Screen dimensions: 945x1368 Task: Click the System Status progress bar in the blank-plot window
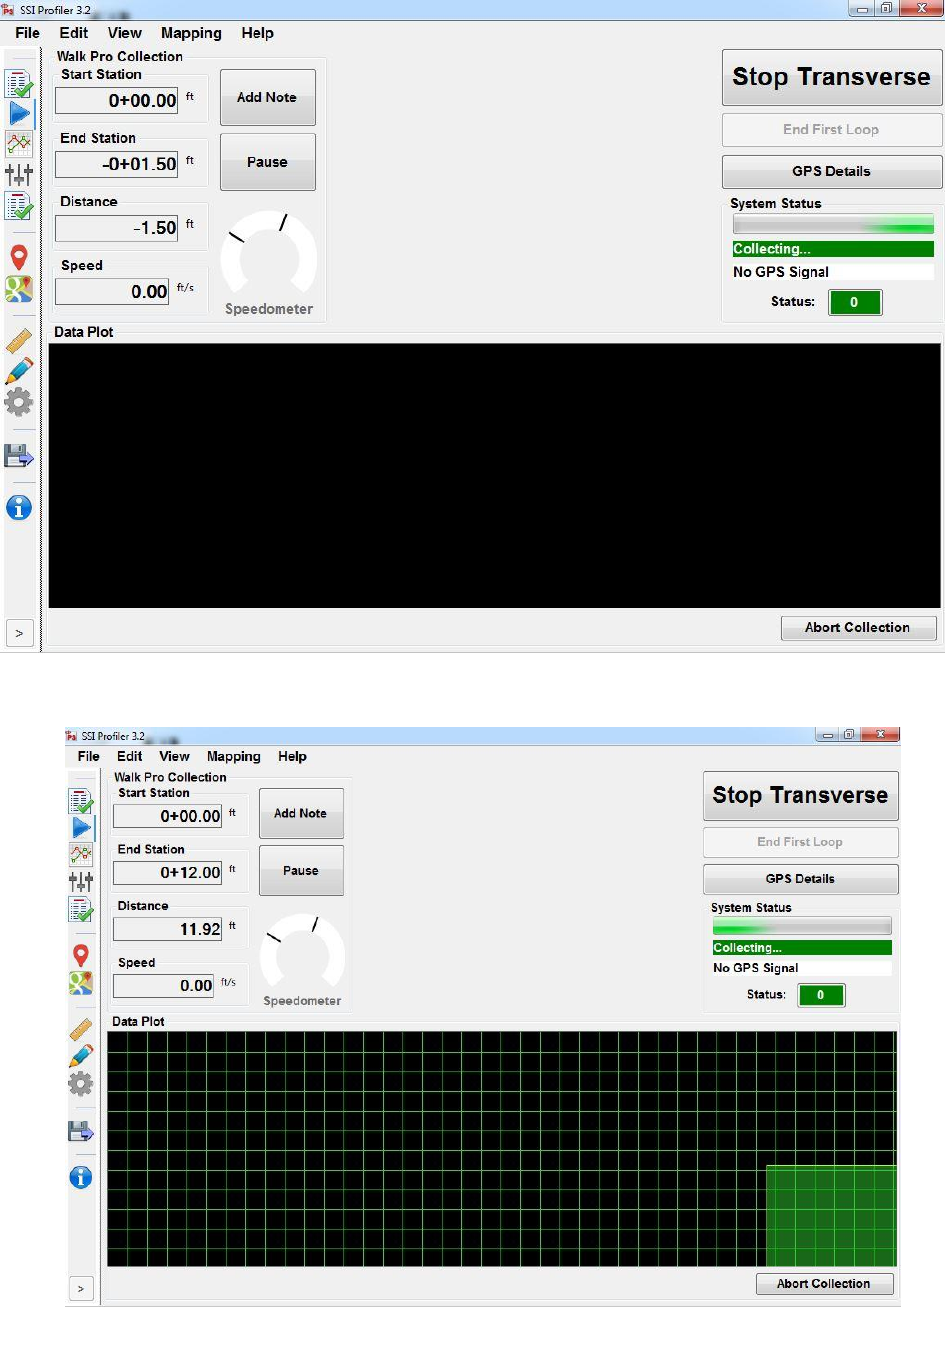(x=833, y=225)
